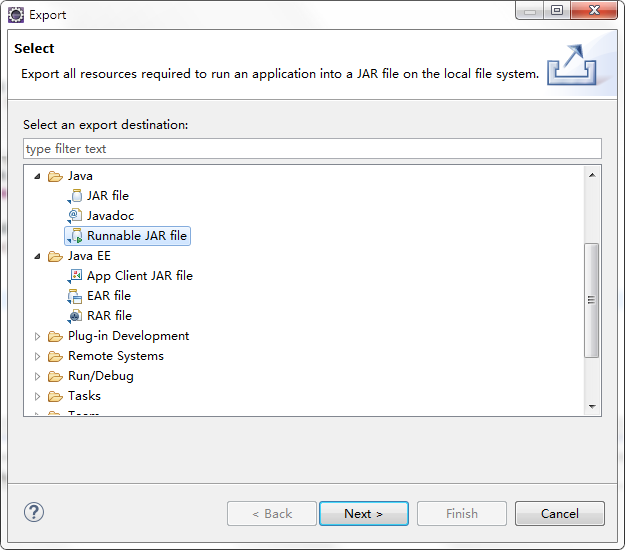Pick the EAR file icon
Screen dimensions: 625x550
(x=75, y=296)
